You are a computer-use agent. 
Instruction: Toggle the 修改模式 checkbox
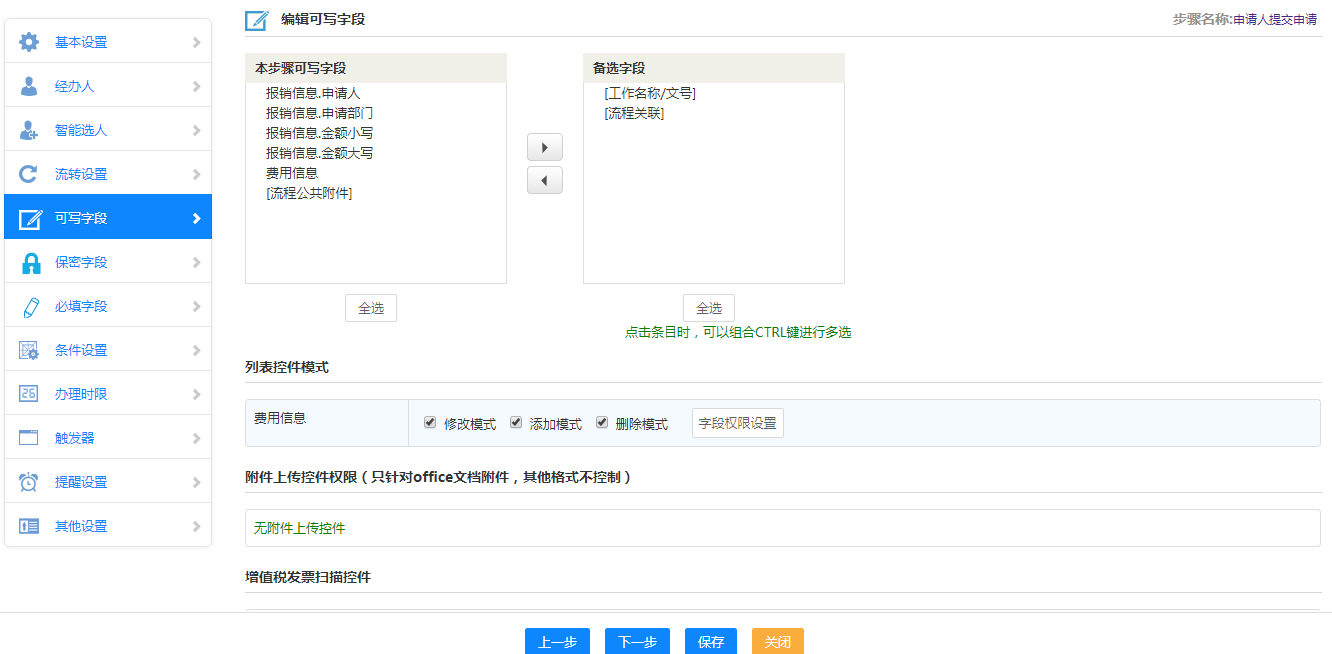pyautogui.click(x=430, y=423)
